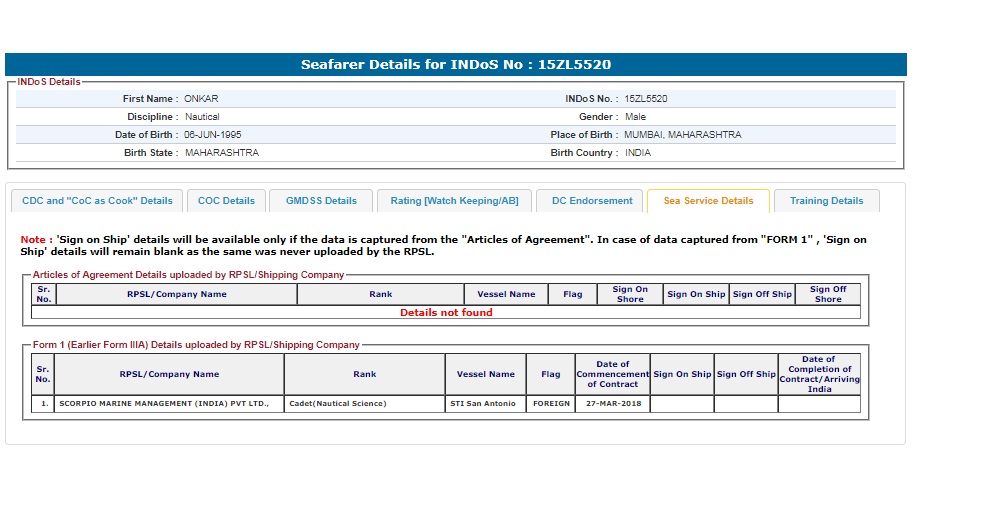Open the CDC and "CoC as Cook" Details tab
Screen dimensions: 1000x508
pyautogui.click(x=97, y=201)
